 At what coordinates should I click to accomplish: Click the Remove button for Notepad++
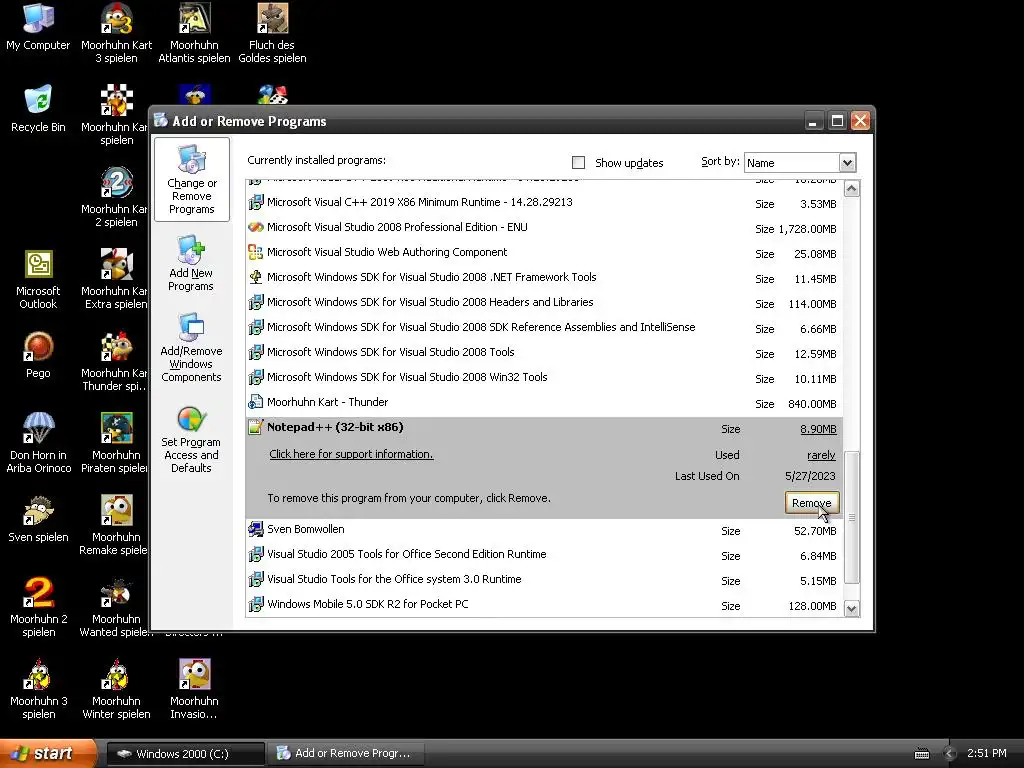click(x=811, y=503)
